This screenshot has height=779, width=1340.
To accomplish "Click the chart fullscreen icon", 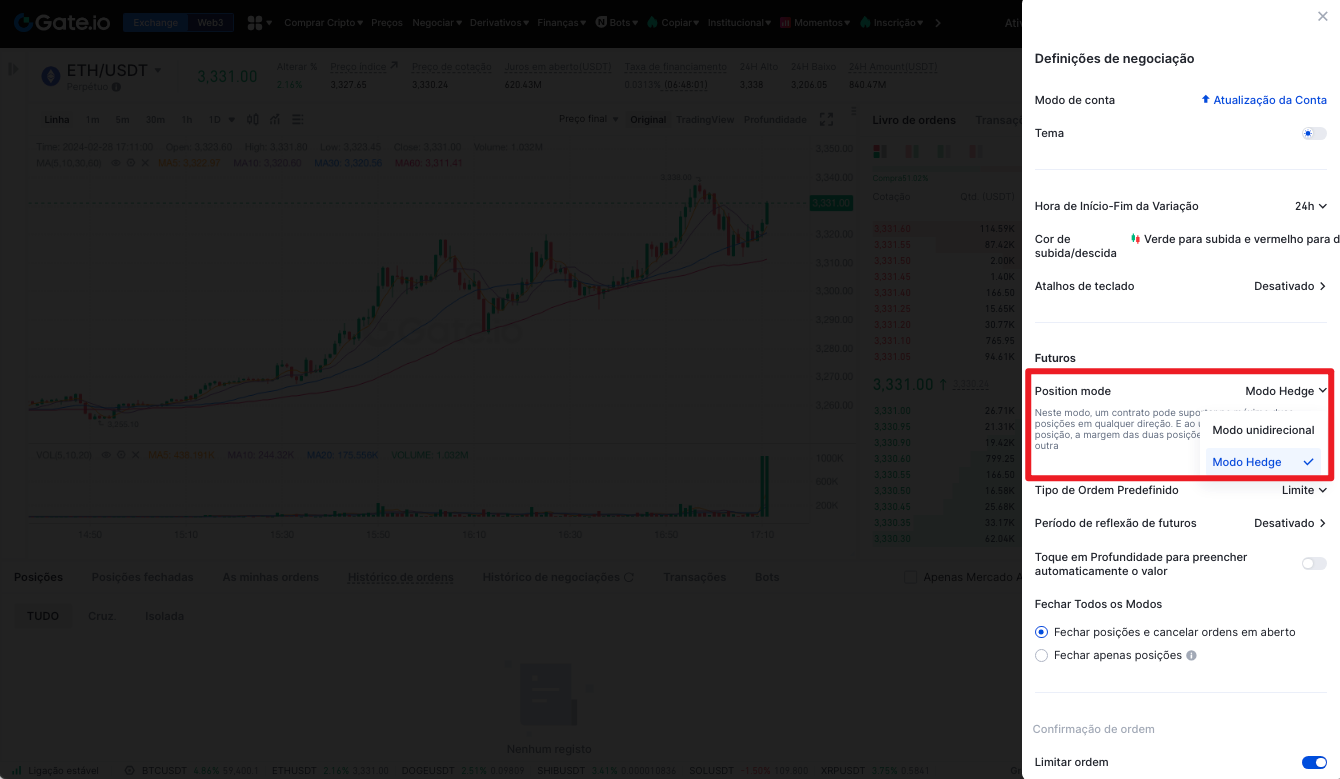I will (826, 120).
